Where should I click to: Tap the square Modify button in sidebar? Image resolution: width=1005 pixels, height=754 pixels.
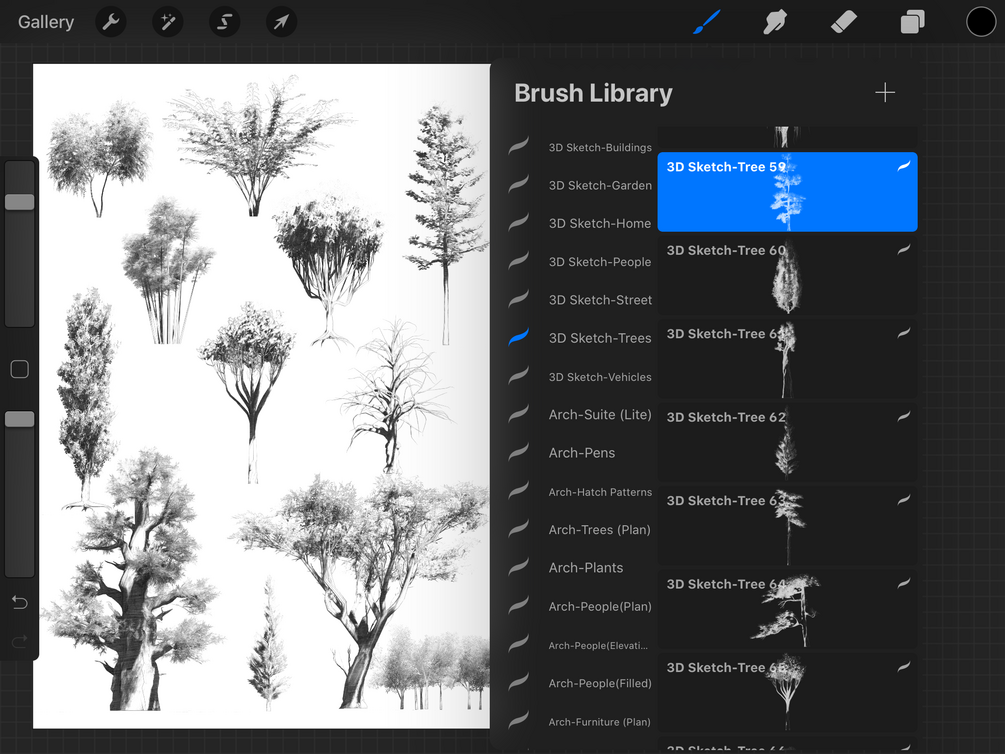(20, 369)
